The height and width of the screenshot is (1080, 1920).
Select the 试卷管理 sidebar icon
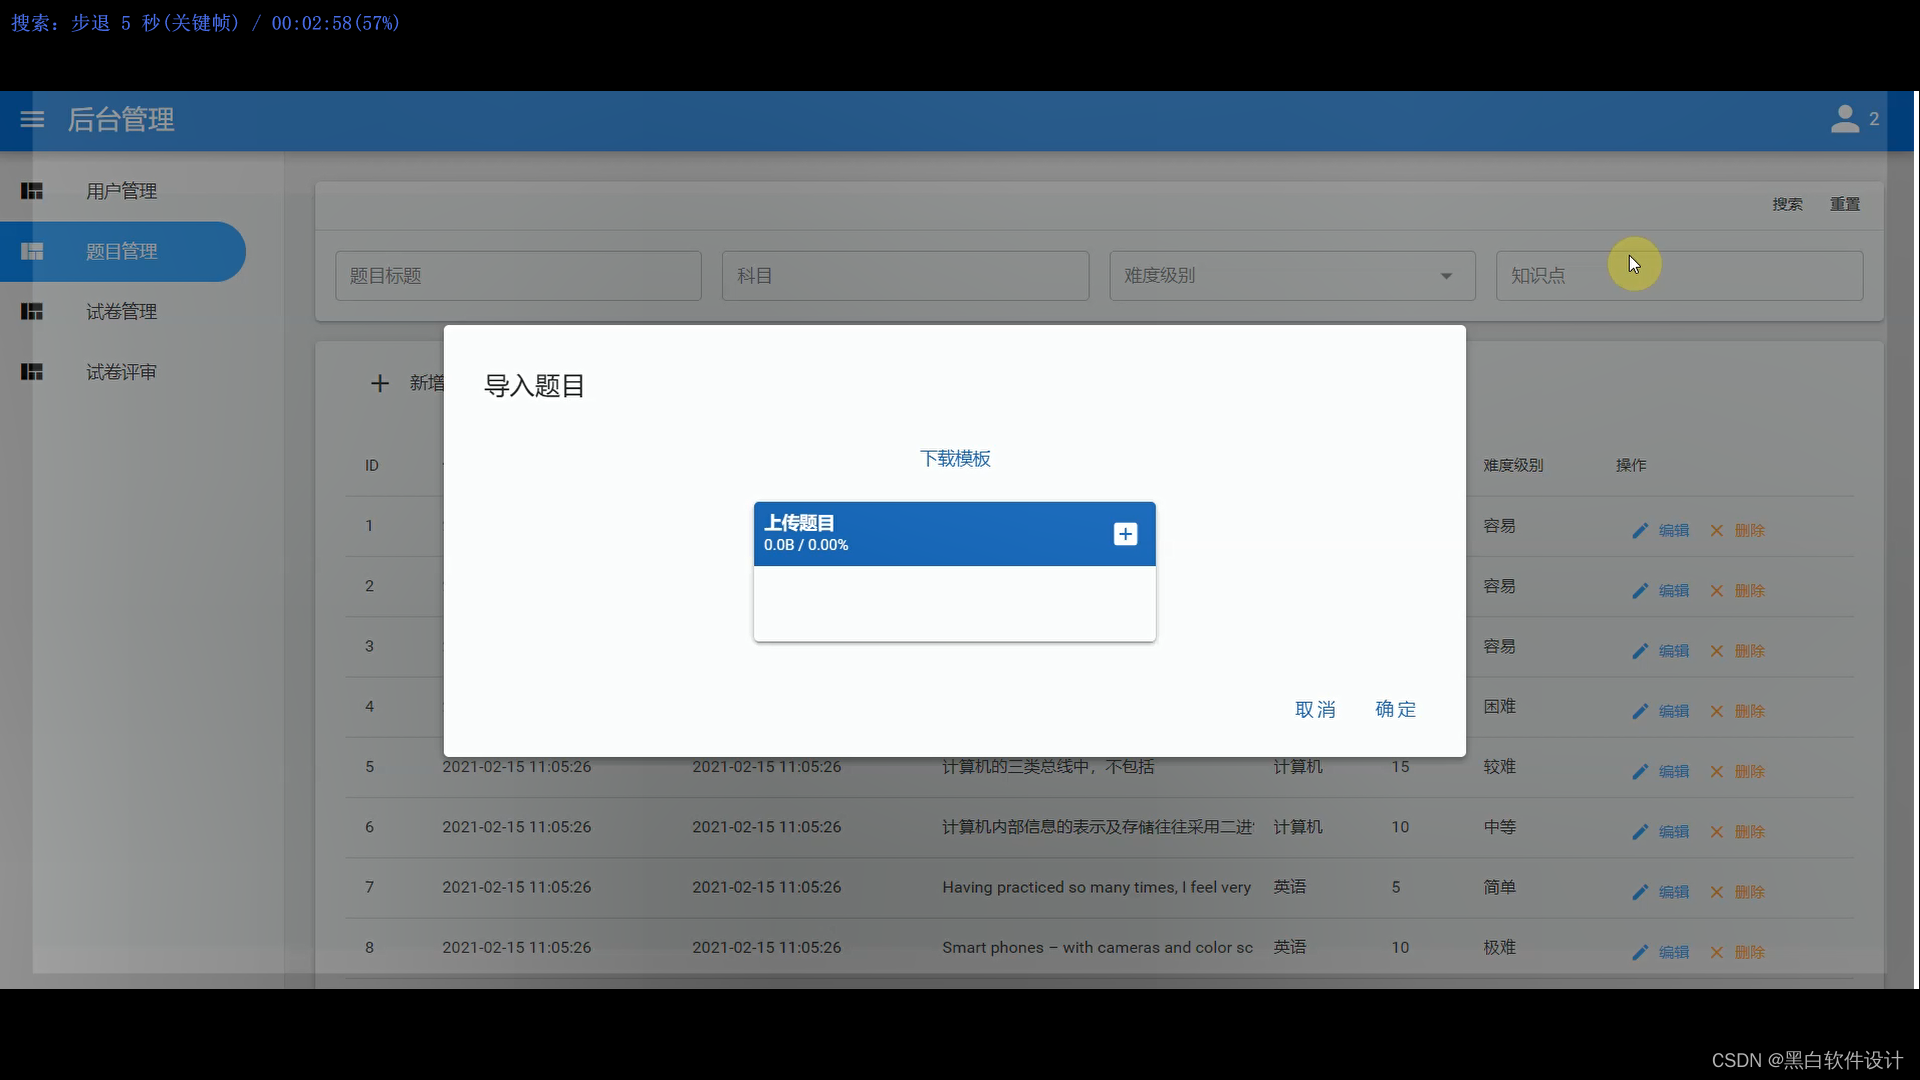click(31, 312)
